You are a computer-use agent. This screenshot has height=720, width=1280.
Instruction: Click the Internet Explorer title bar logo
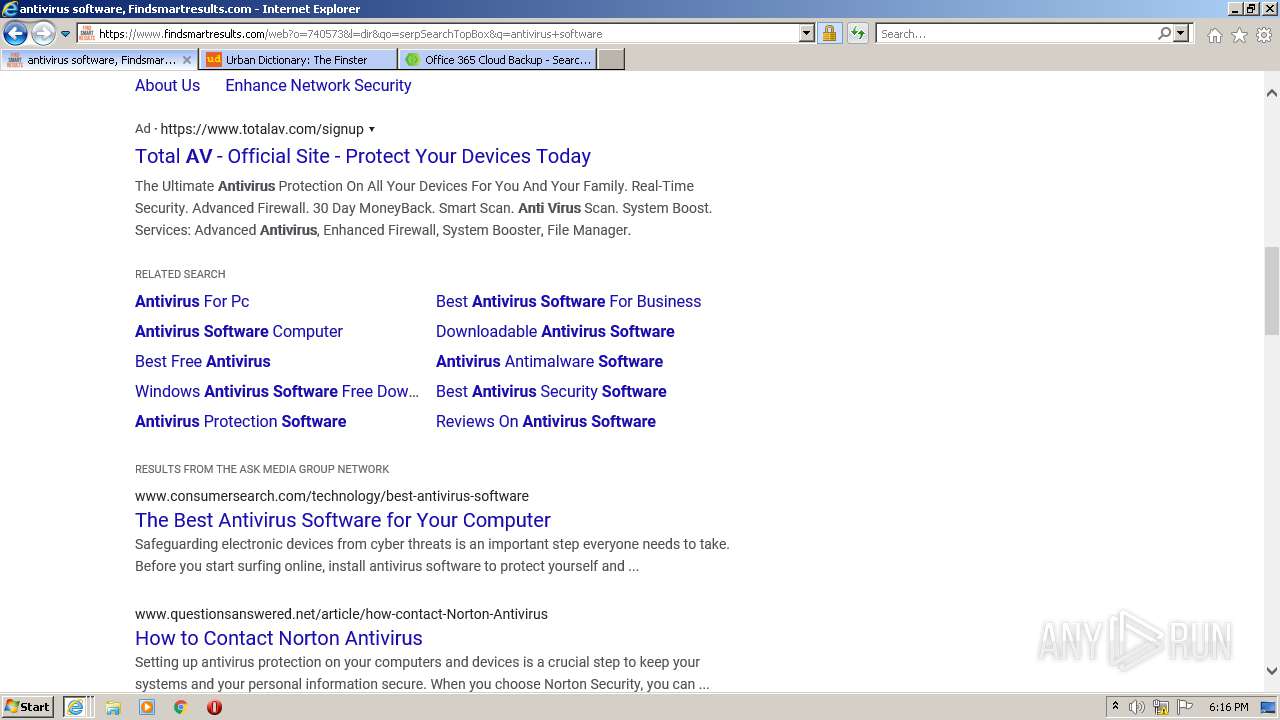(x=10, y=9)
